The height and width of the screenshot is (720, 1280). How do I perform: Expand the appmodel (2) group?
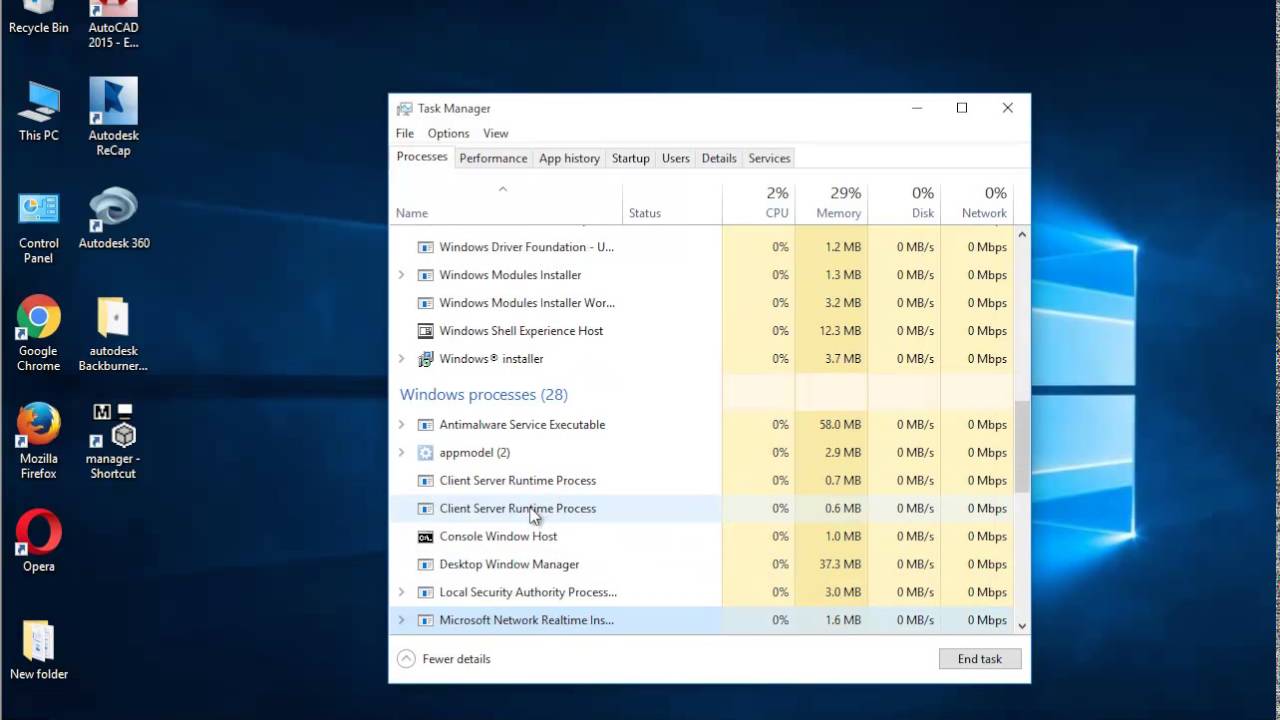(402, 453)
